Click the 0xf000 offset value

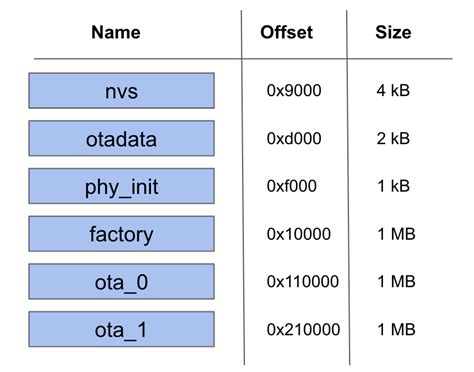(x=292, y=186)
